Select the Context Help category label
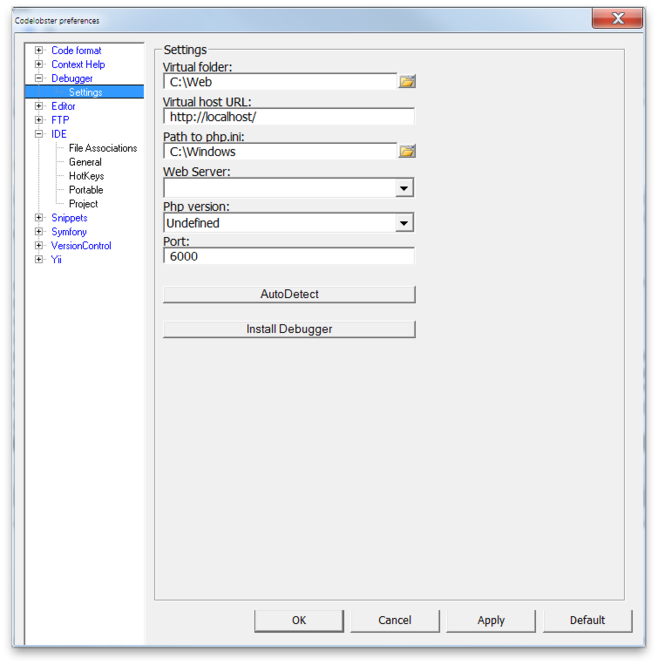Screen dimensions: 658x665 pos(78,64)
